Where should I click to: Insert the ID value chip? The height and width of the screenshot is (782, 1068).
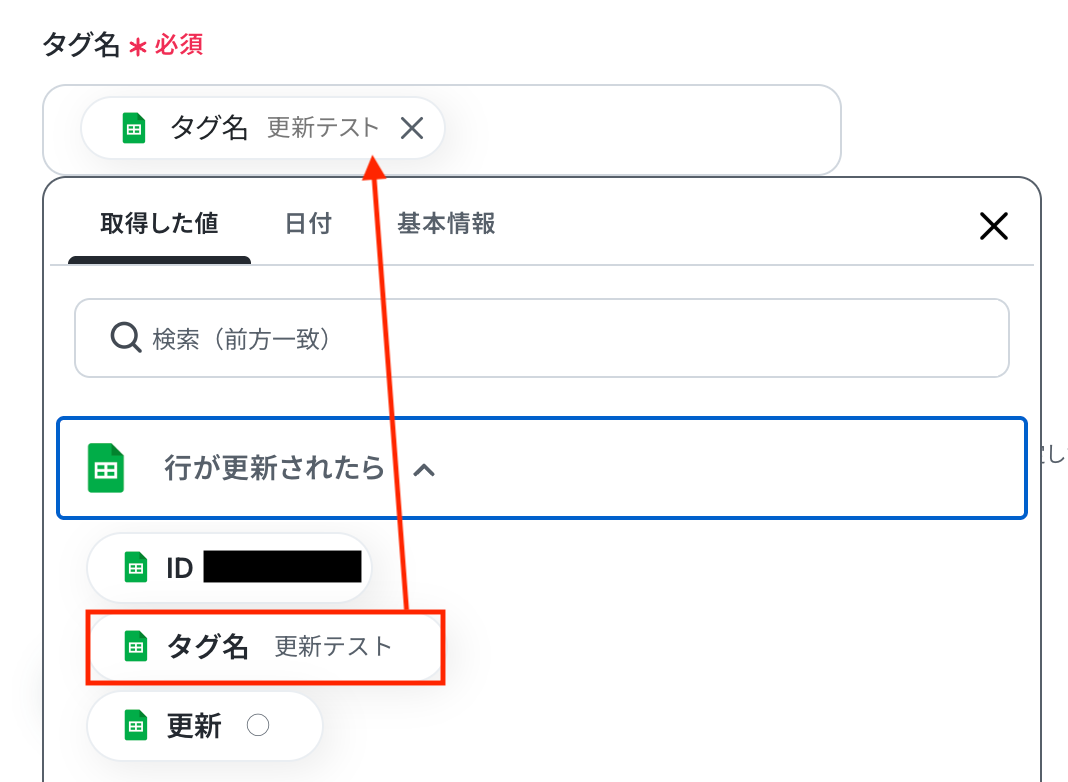pos(229,568)
